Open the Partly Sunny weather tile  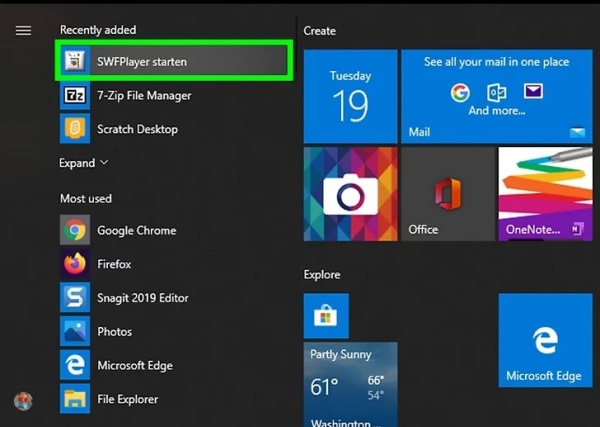pyautogui.click(x=350, y=385)
